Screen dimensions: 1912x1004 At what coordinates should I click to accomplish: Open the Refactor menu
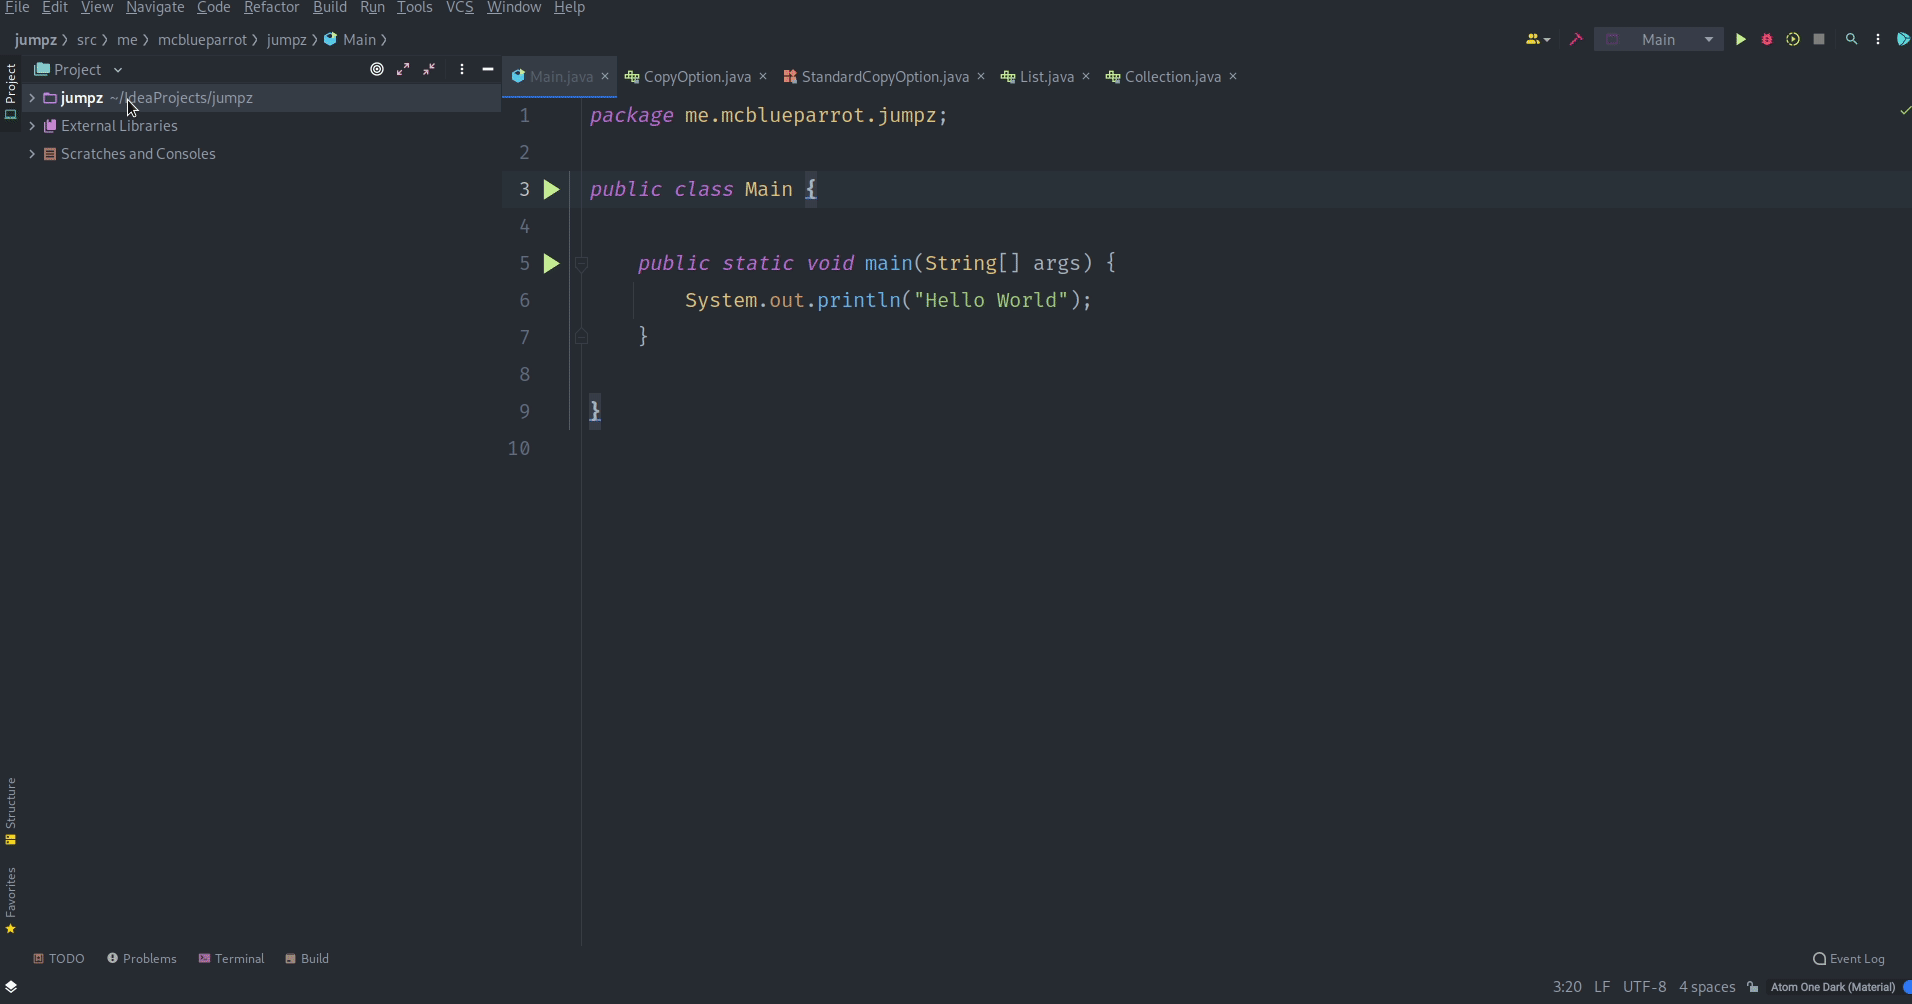click(x=272, y=7)
